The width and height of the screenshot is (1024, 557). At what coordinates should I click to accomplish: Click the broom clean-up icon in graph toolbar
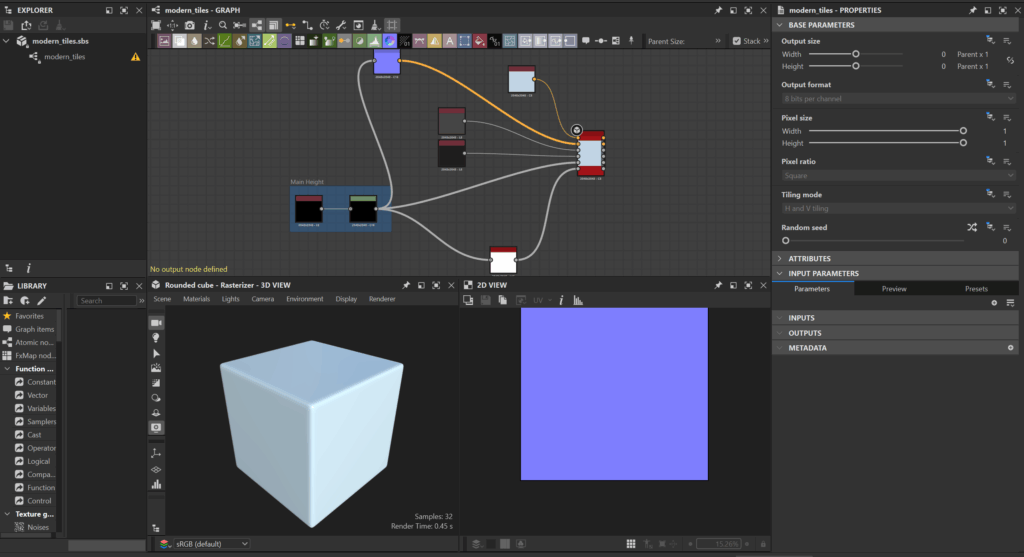[376, 25]
